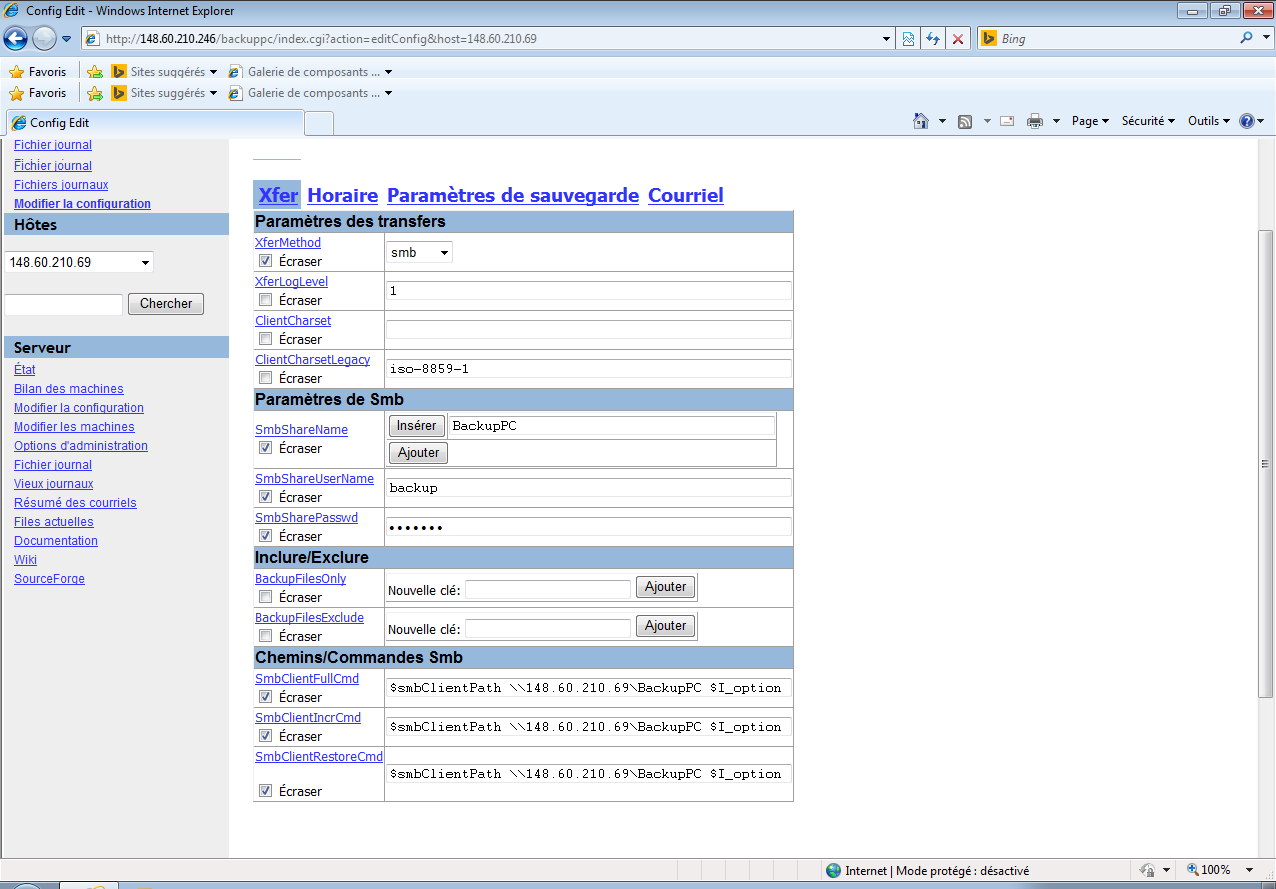The width and height of the screenshot is (1276, 889).
Task: Open the Bilan des machines link
Action: click(69, 389)
